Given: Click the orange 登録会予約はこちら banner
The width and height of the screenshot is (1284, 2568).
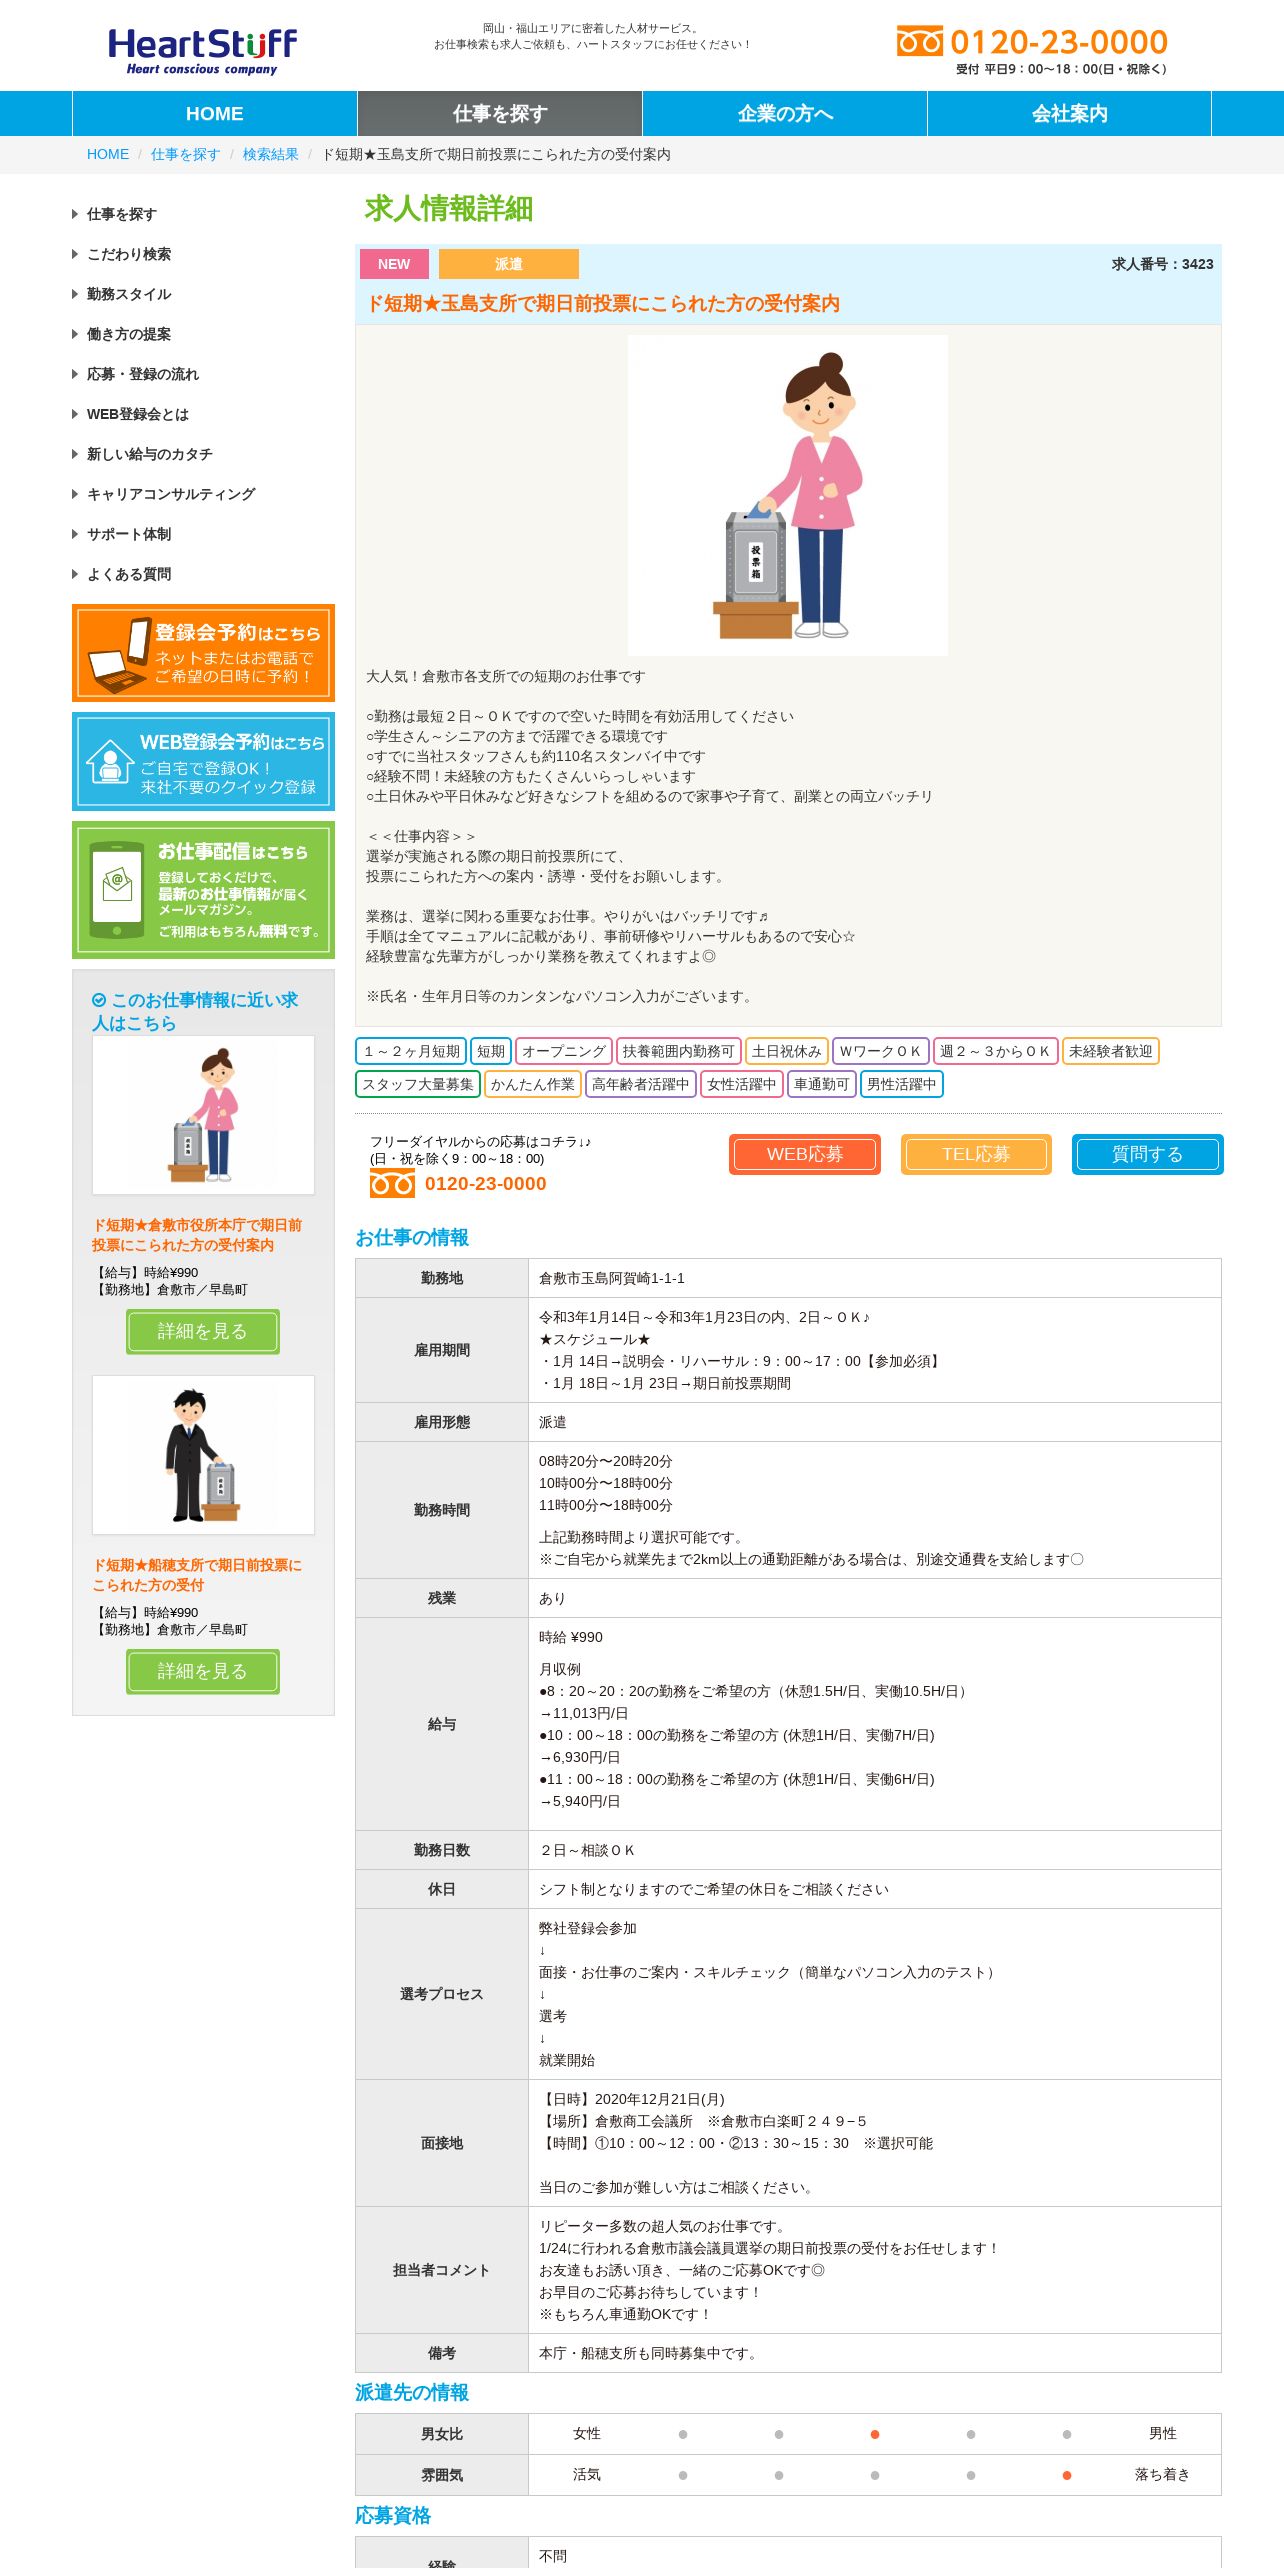Looking at the screenshot, I should click(203, 653).
